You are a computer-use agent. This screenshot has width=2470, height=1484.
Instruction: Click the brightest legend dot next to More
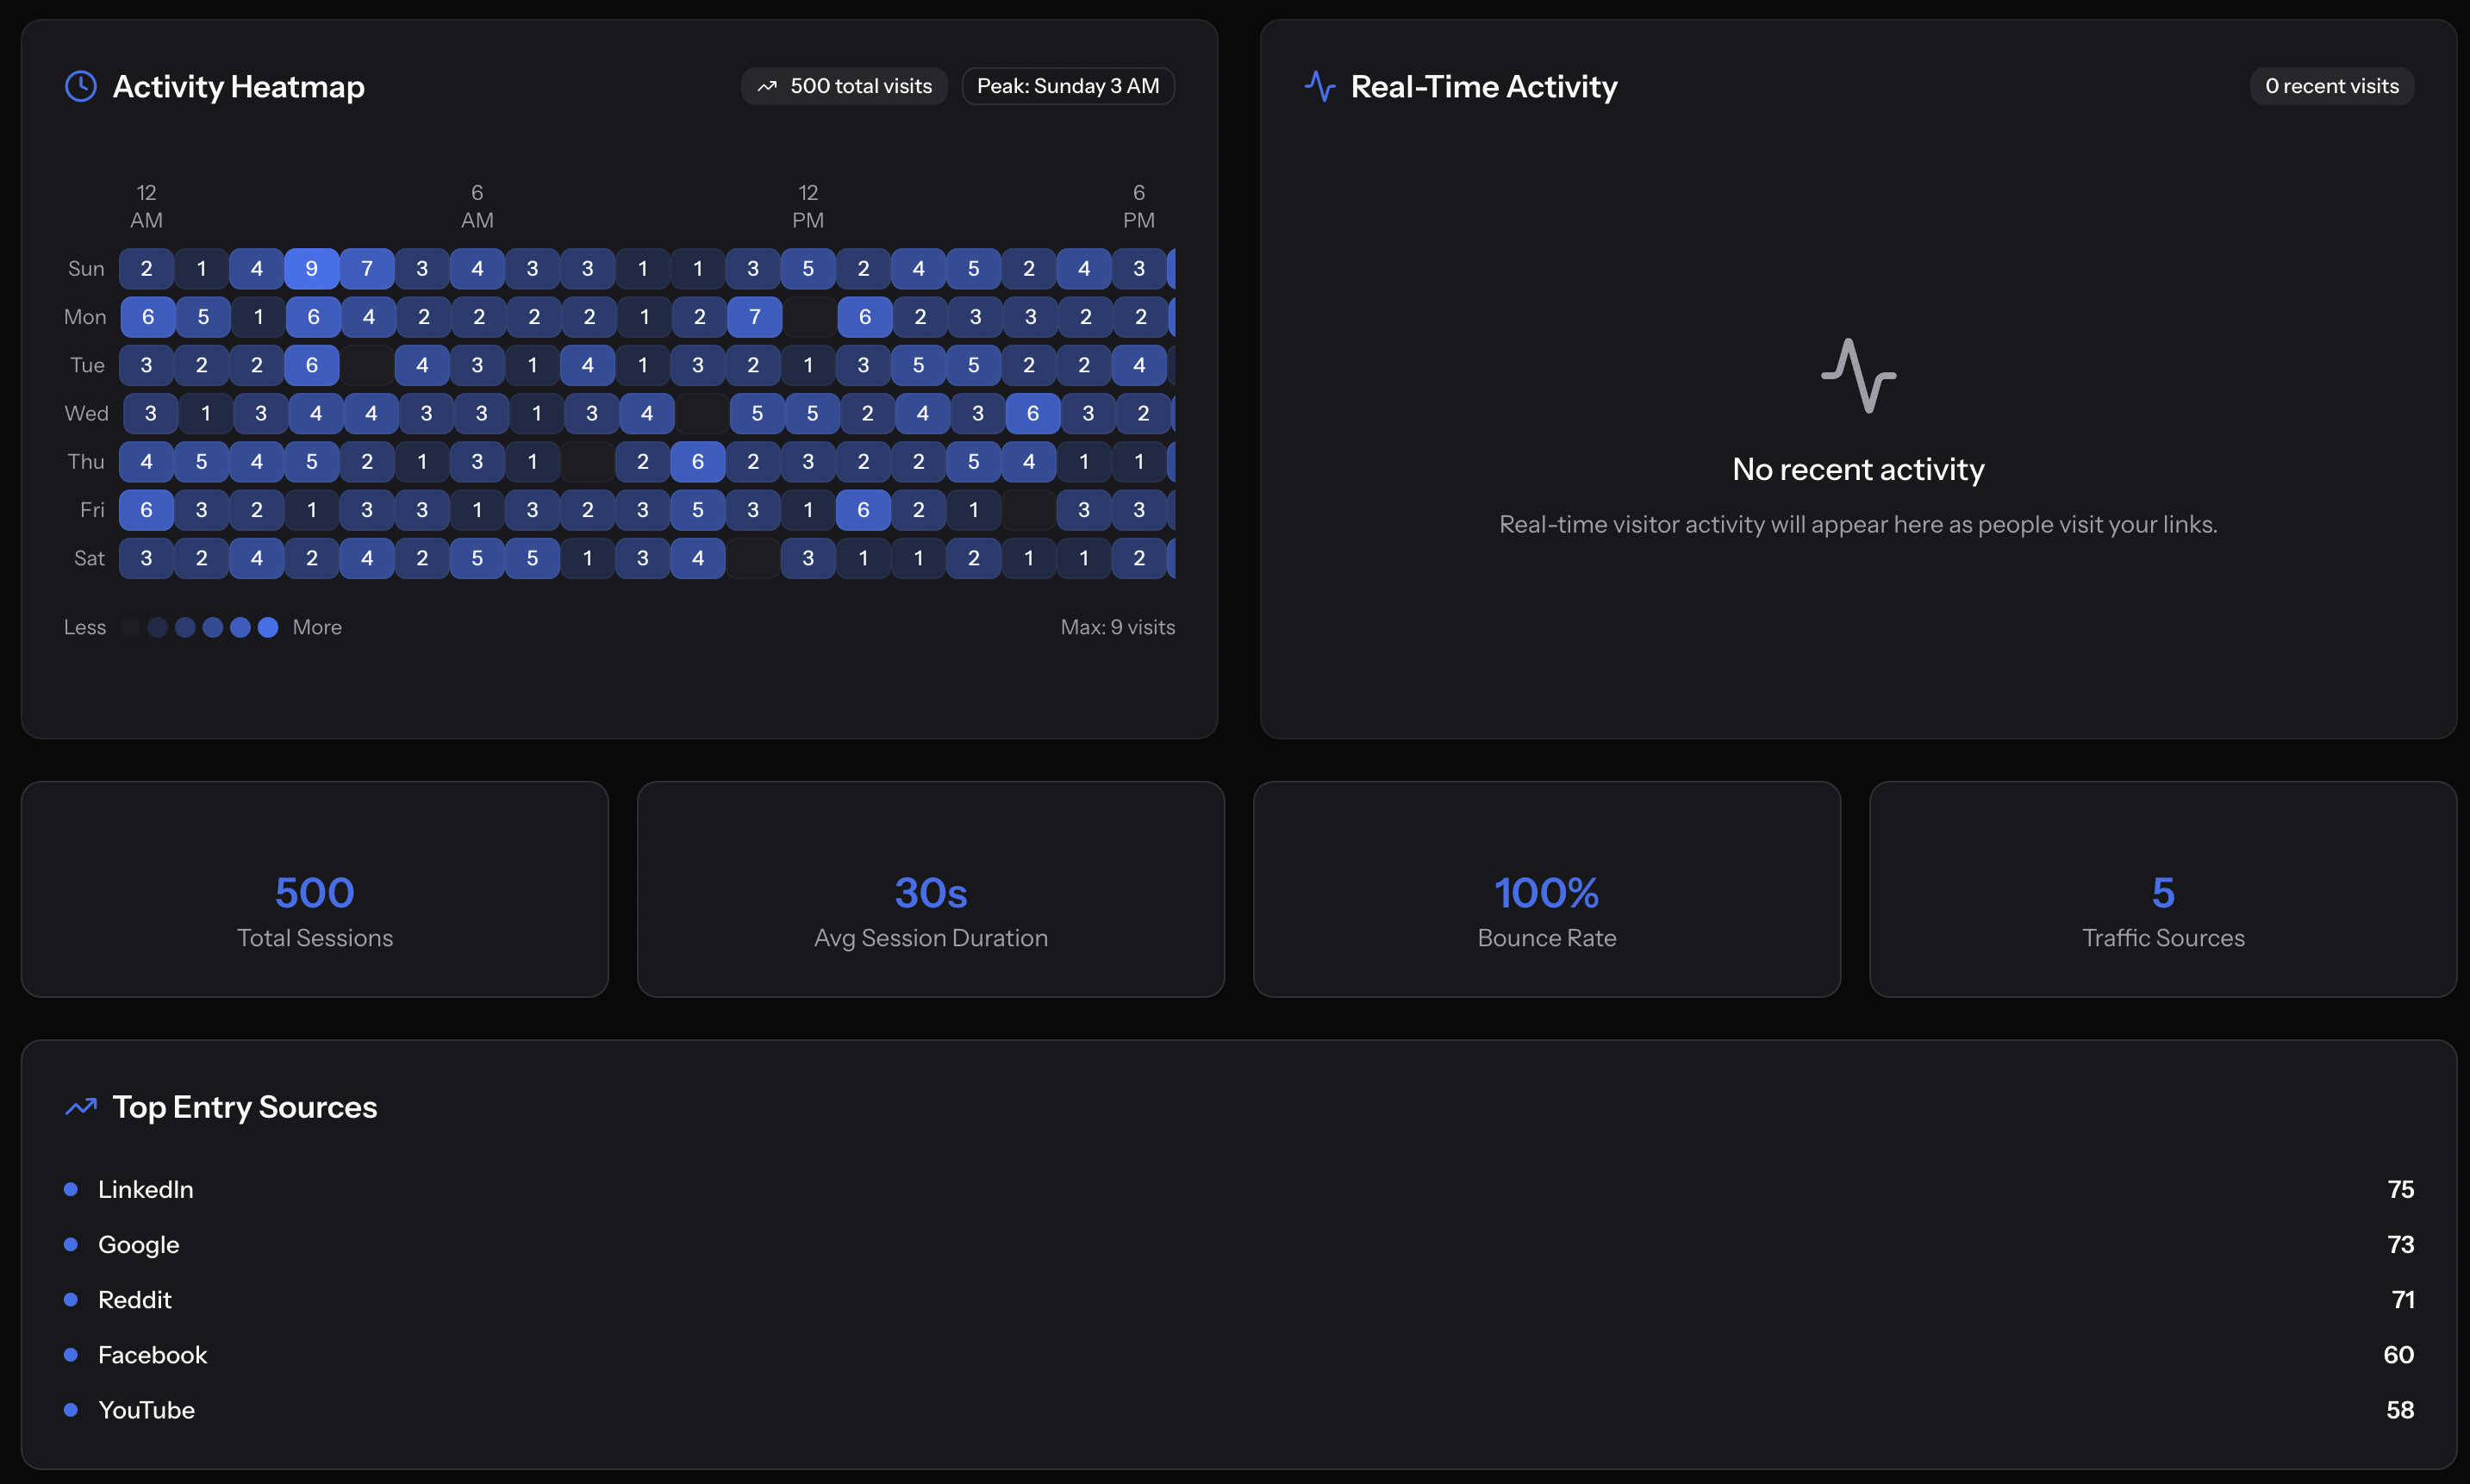pos(268,627)
